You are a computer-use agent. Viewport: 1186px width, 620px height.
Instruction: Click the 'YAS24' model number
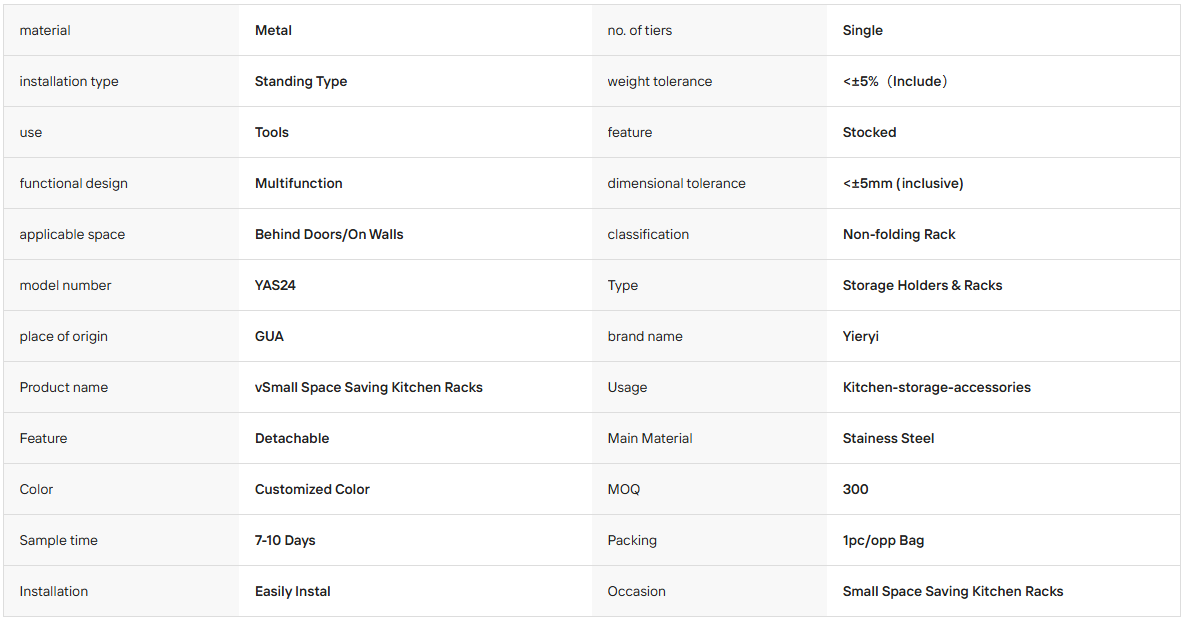click(x=275, y=285)
